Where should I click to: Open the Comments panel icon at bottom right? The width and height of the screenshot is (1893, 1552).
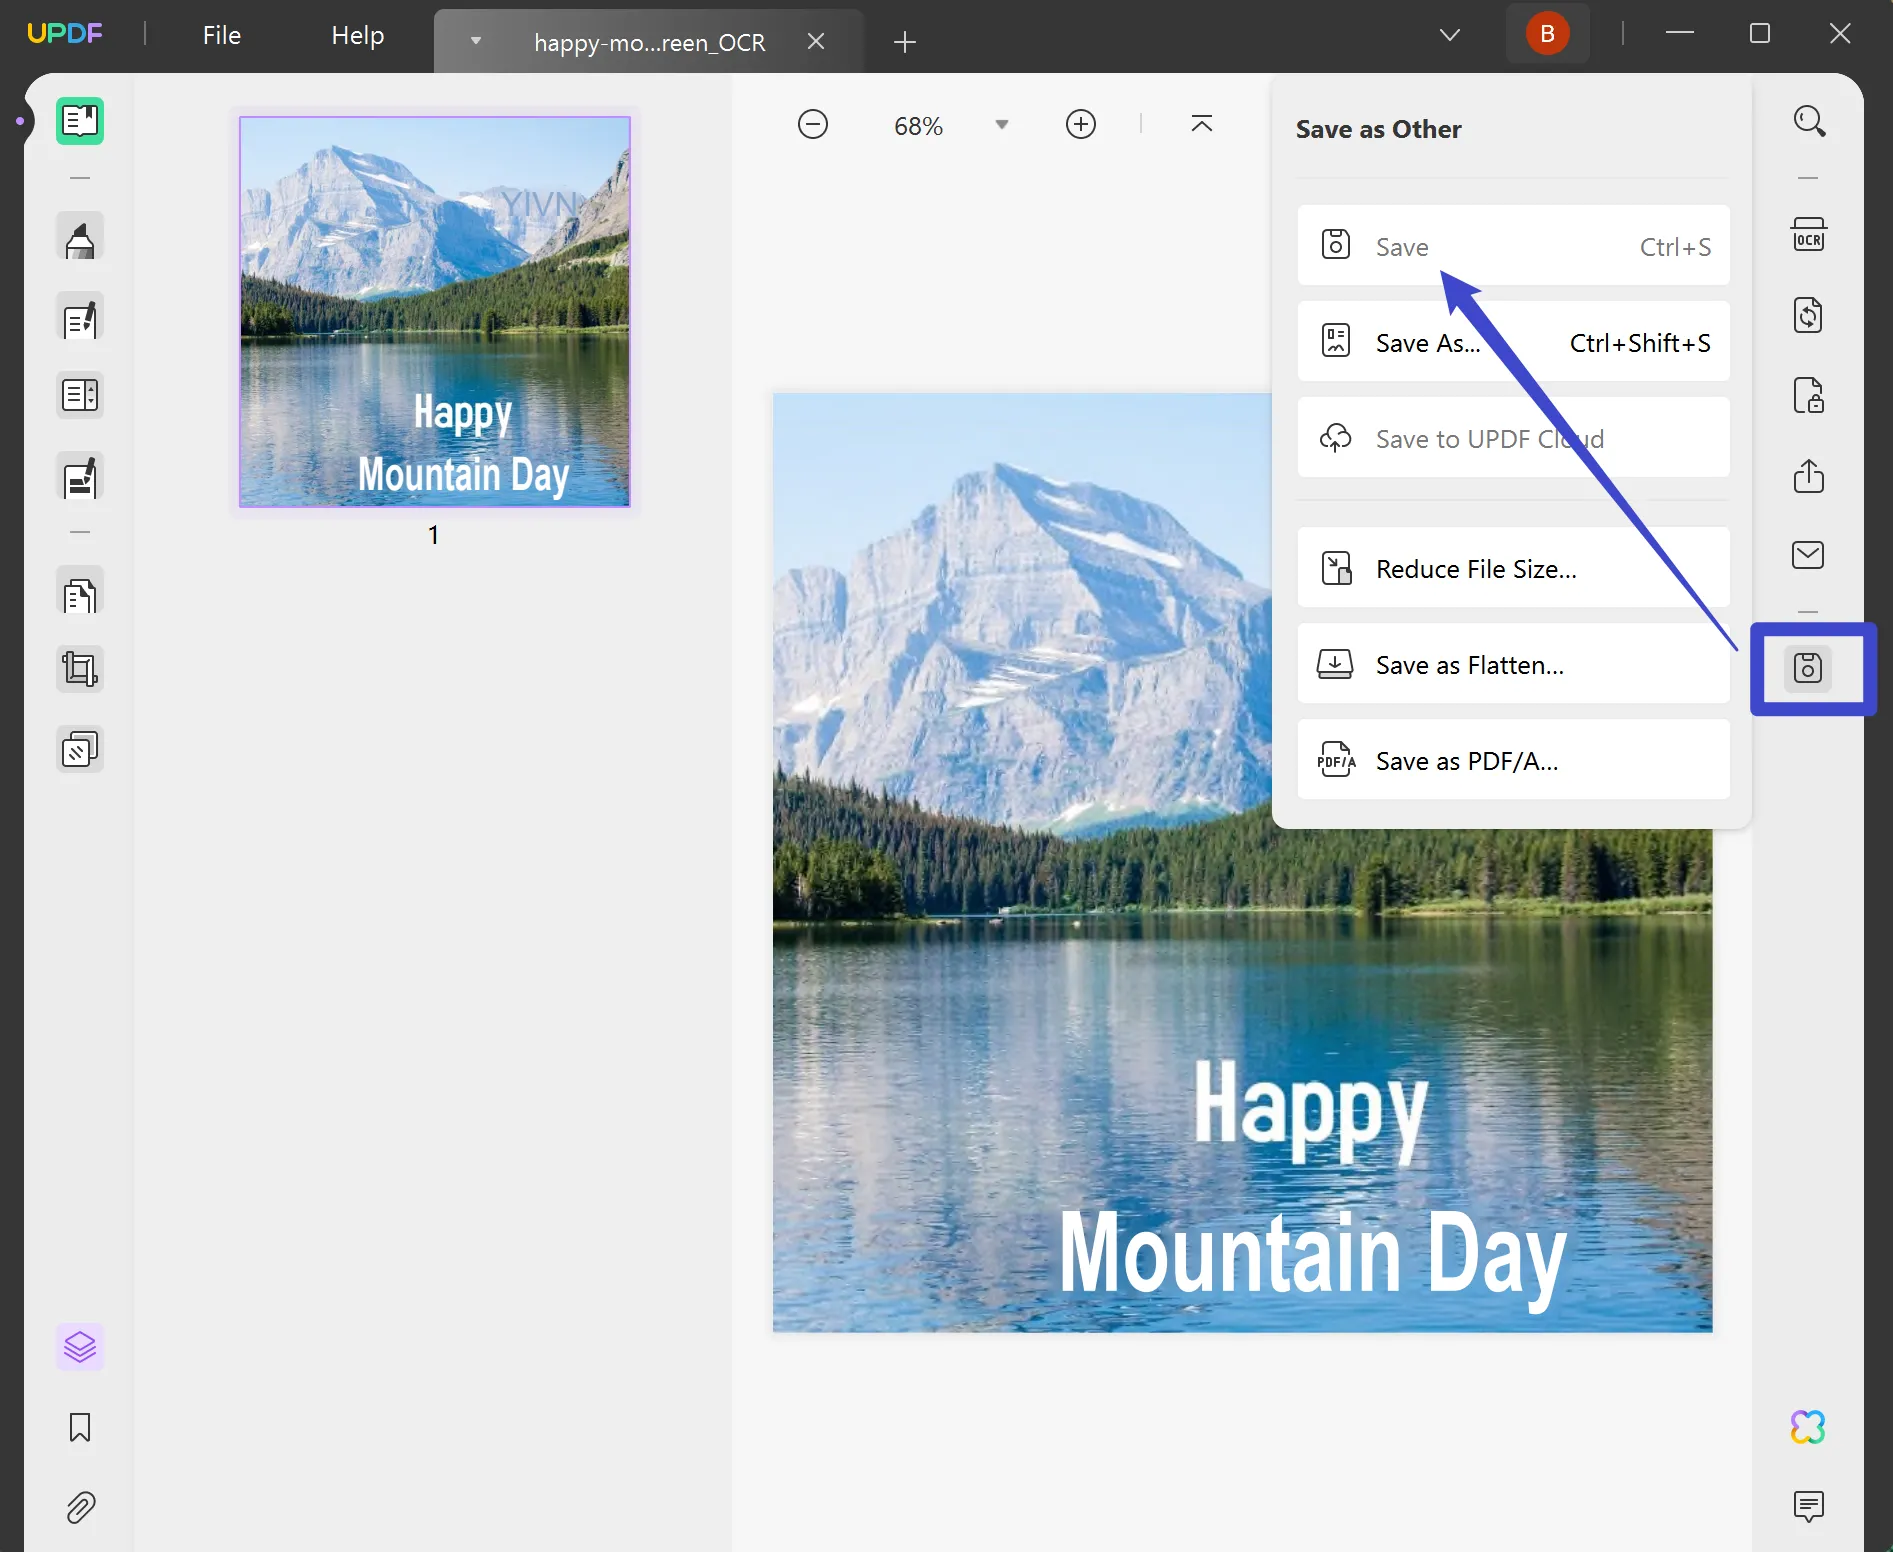[x=1808, y=1507]
